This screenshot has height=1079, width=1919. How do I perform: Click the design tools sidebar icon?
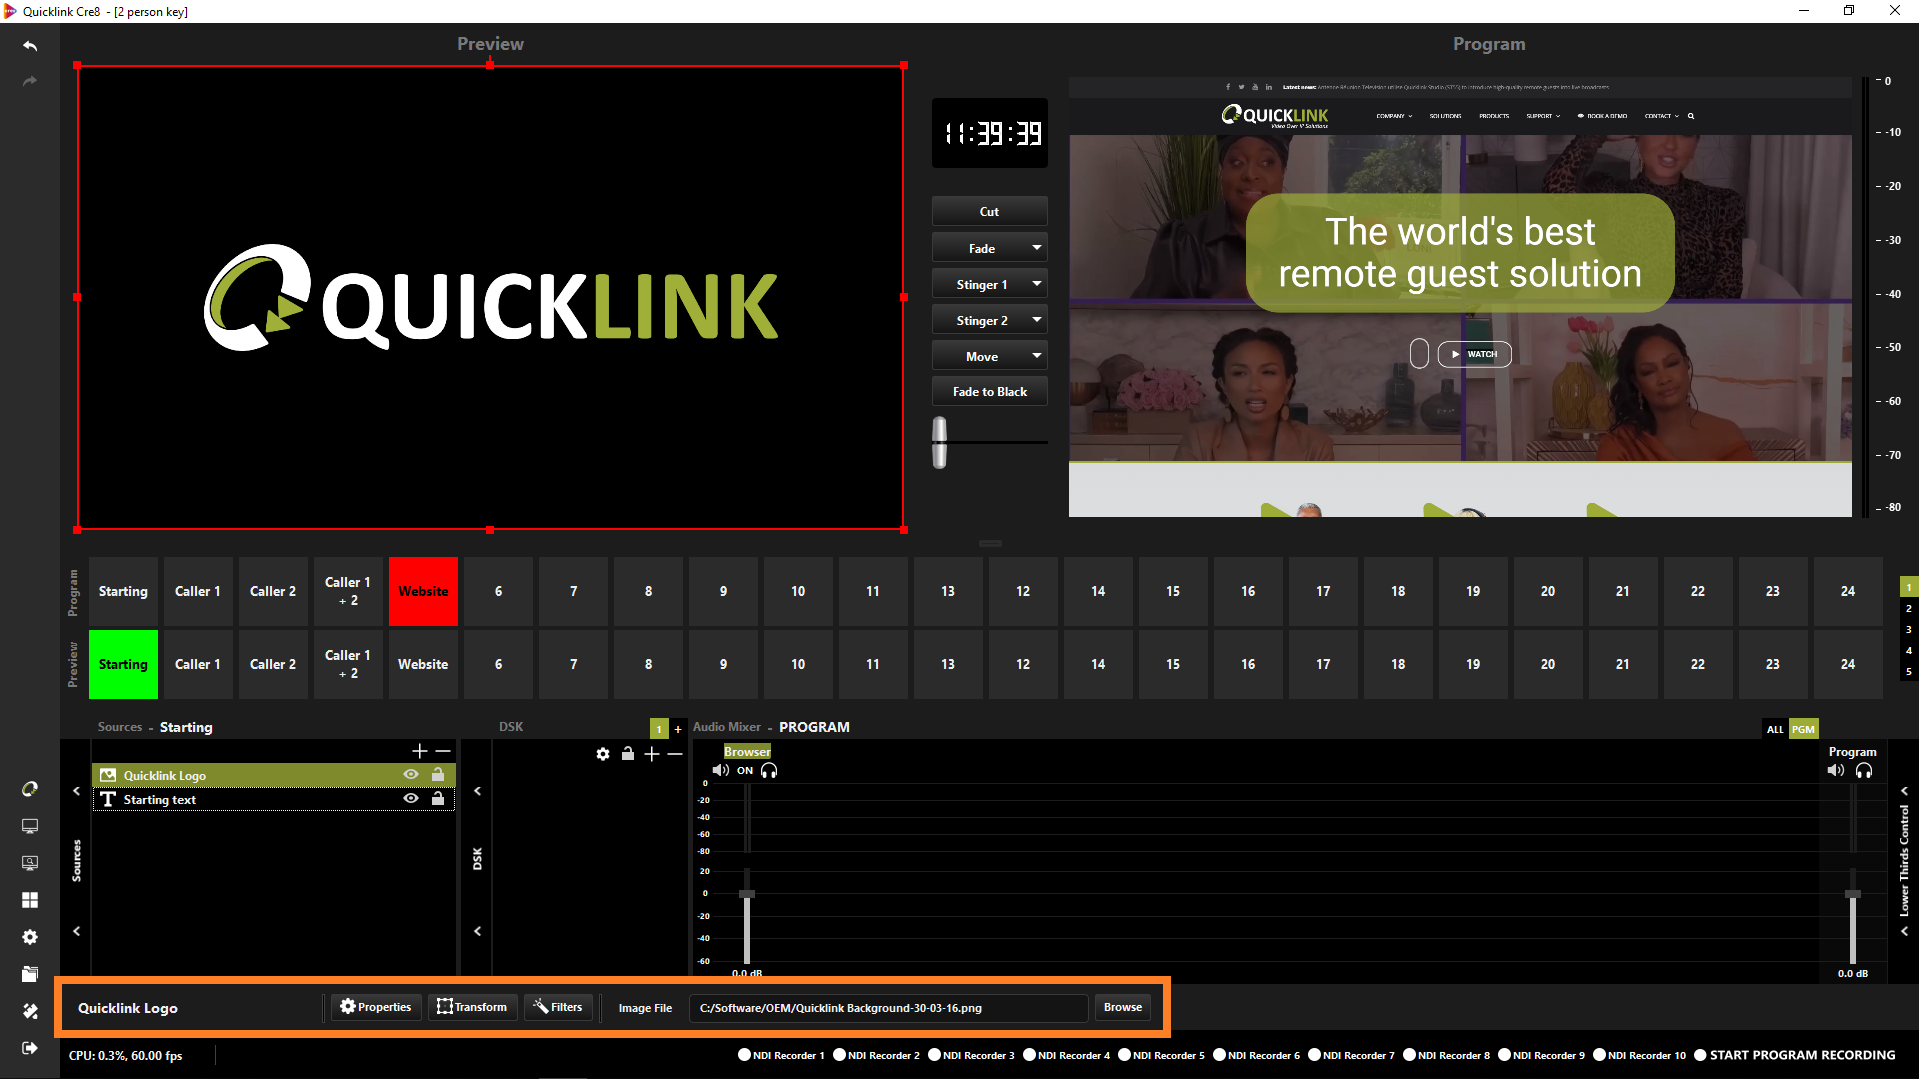click(30, 1011)
